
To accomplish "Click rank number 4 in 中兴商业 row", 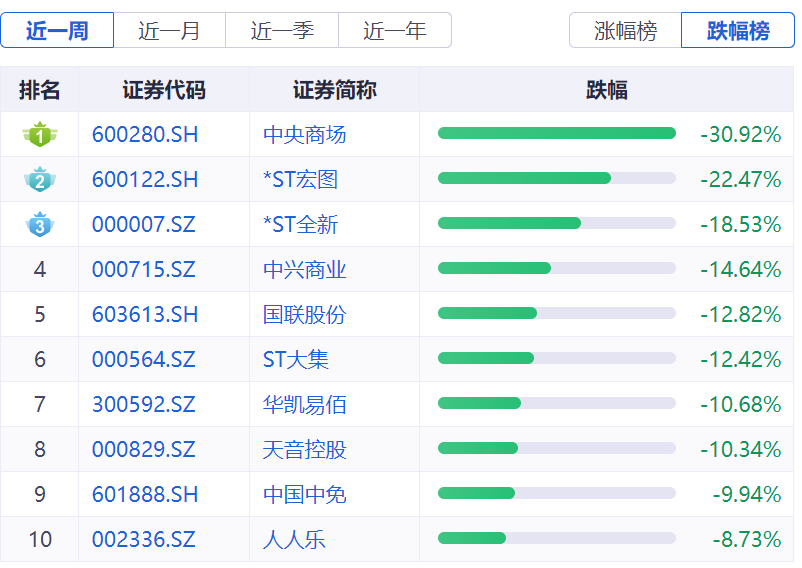I will pyautogui.click(x=40, y=270).
